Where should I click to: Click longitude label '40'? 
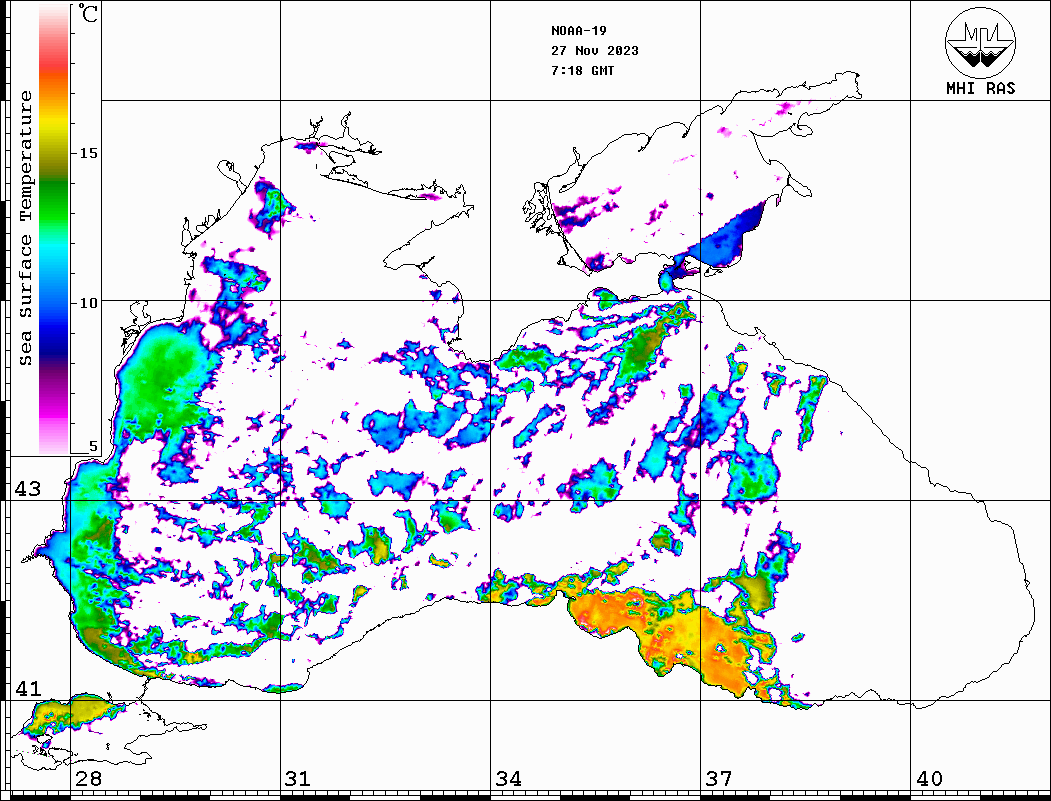pos(929,779)
